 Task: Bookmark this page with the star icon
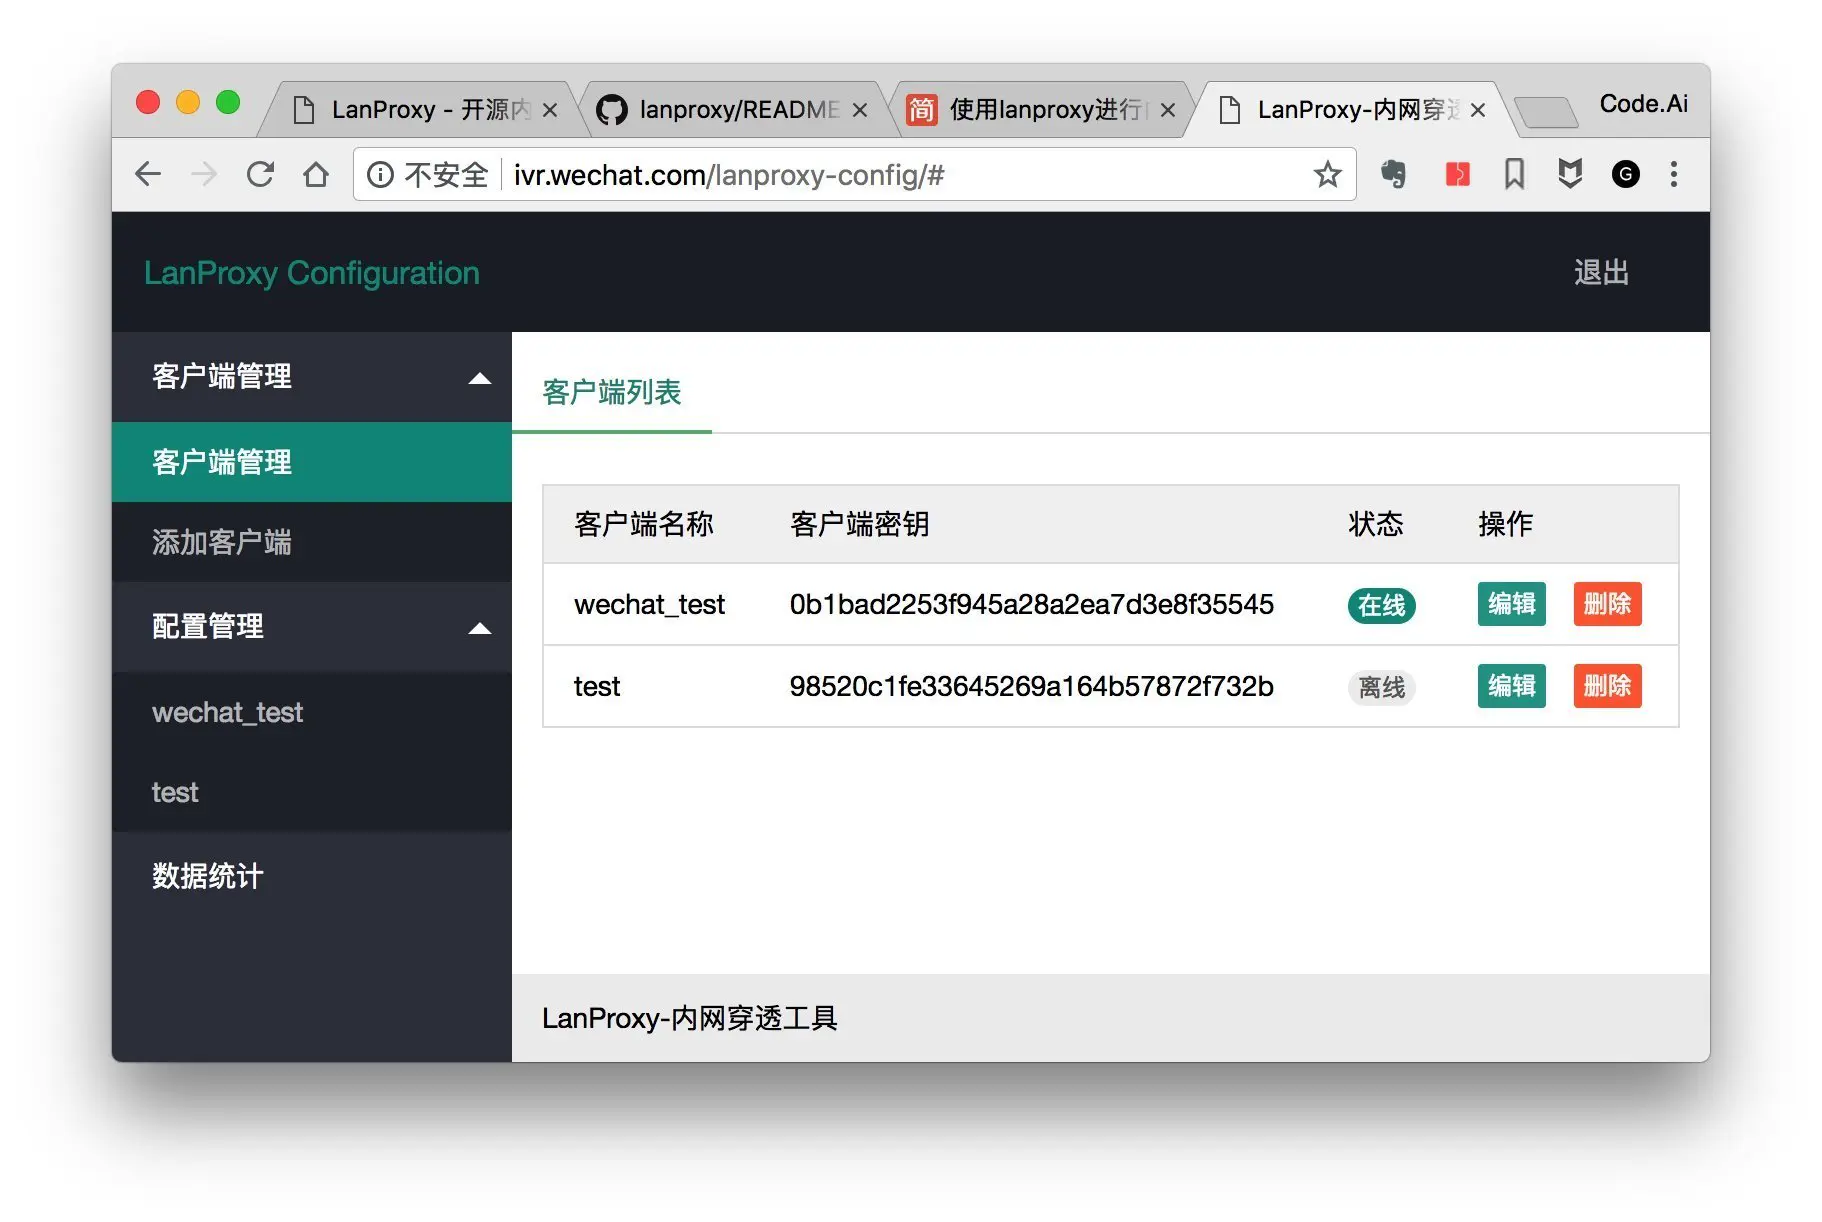tap(1327, 174)
